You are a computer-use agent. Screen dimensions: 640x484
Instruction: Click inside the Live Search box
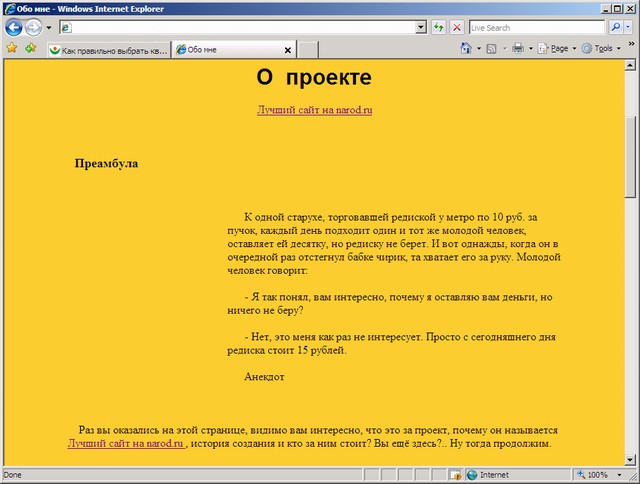[x=537, y=27]
